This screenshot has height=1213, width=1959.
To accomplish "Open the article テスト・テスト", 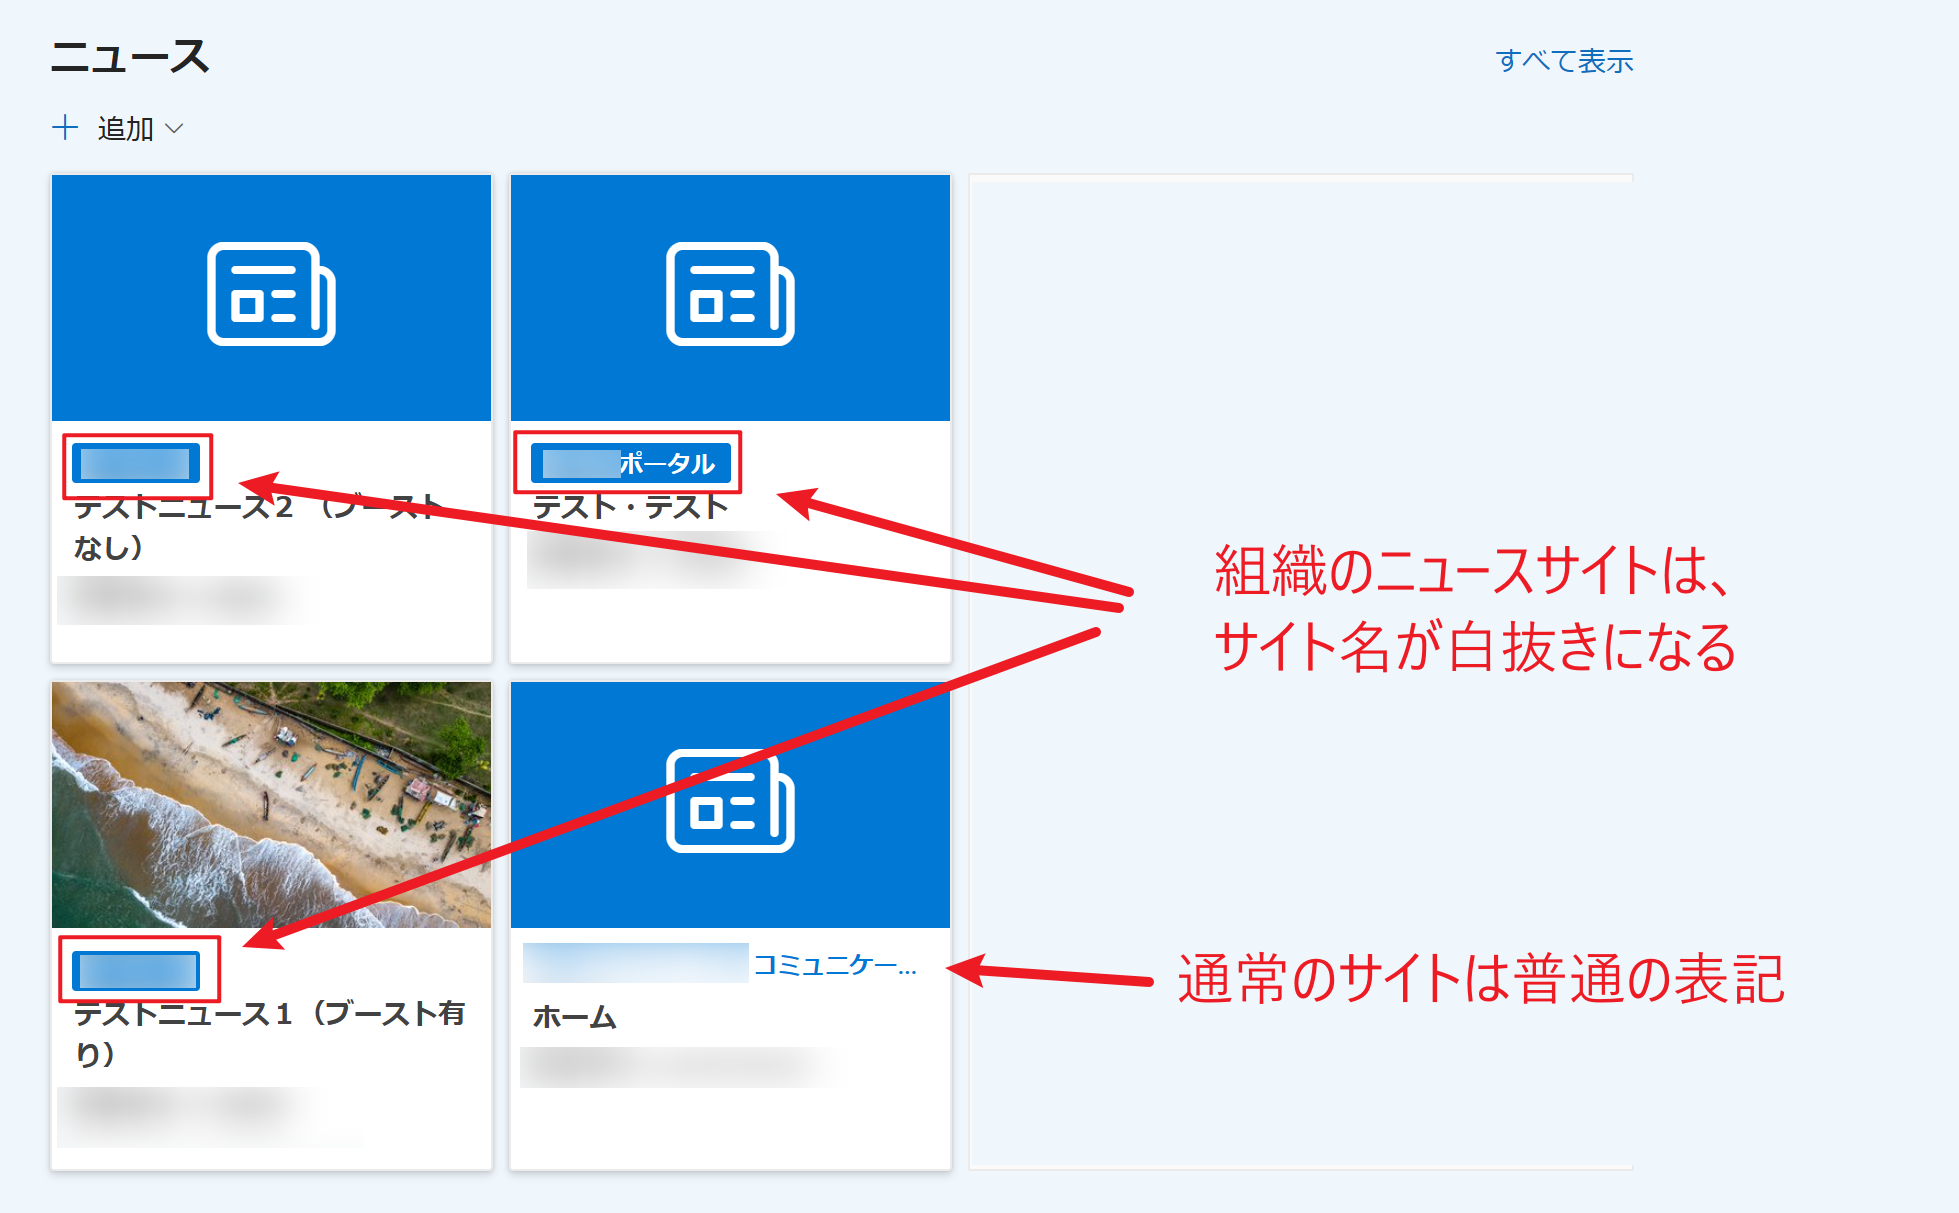I will pyautogui.click(x=630, y=505).
